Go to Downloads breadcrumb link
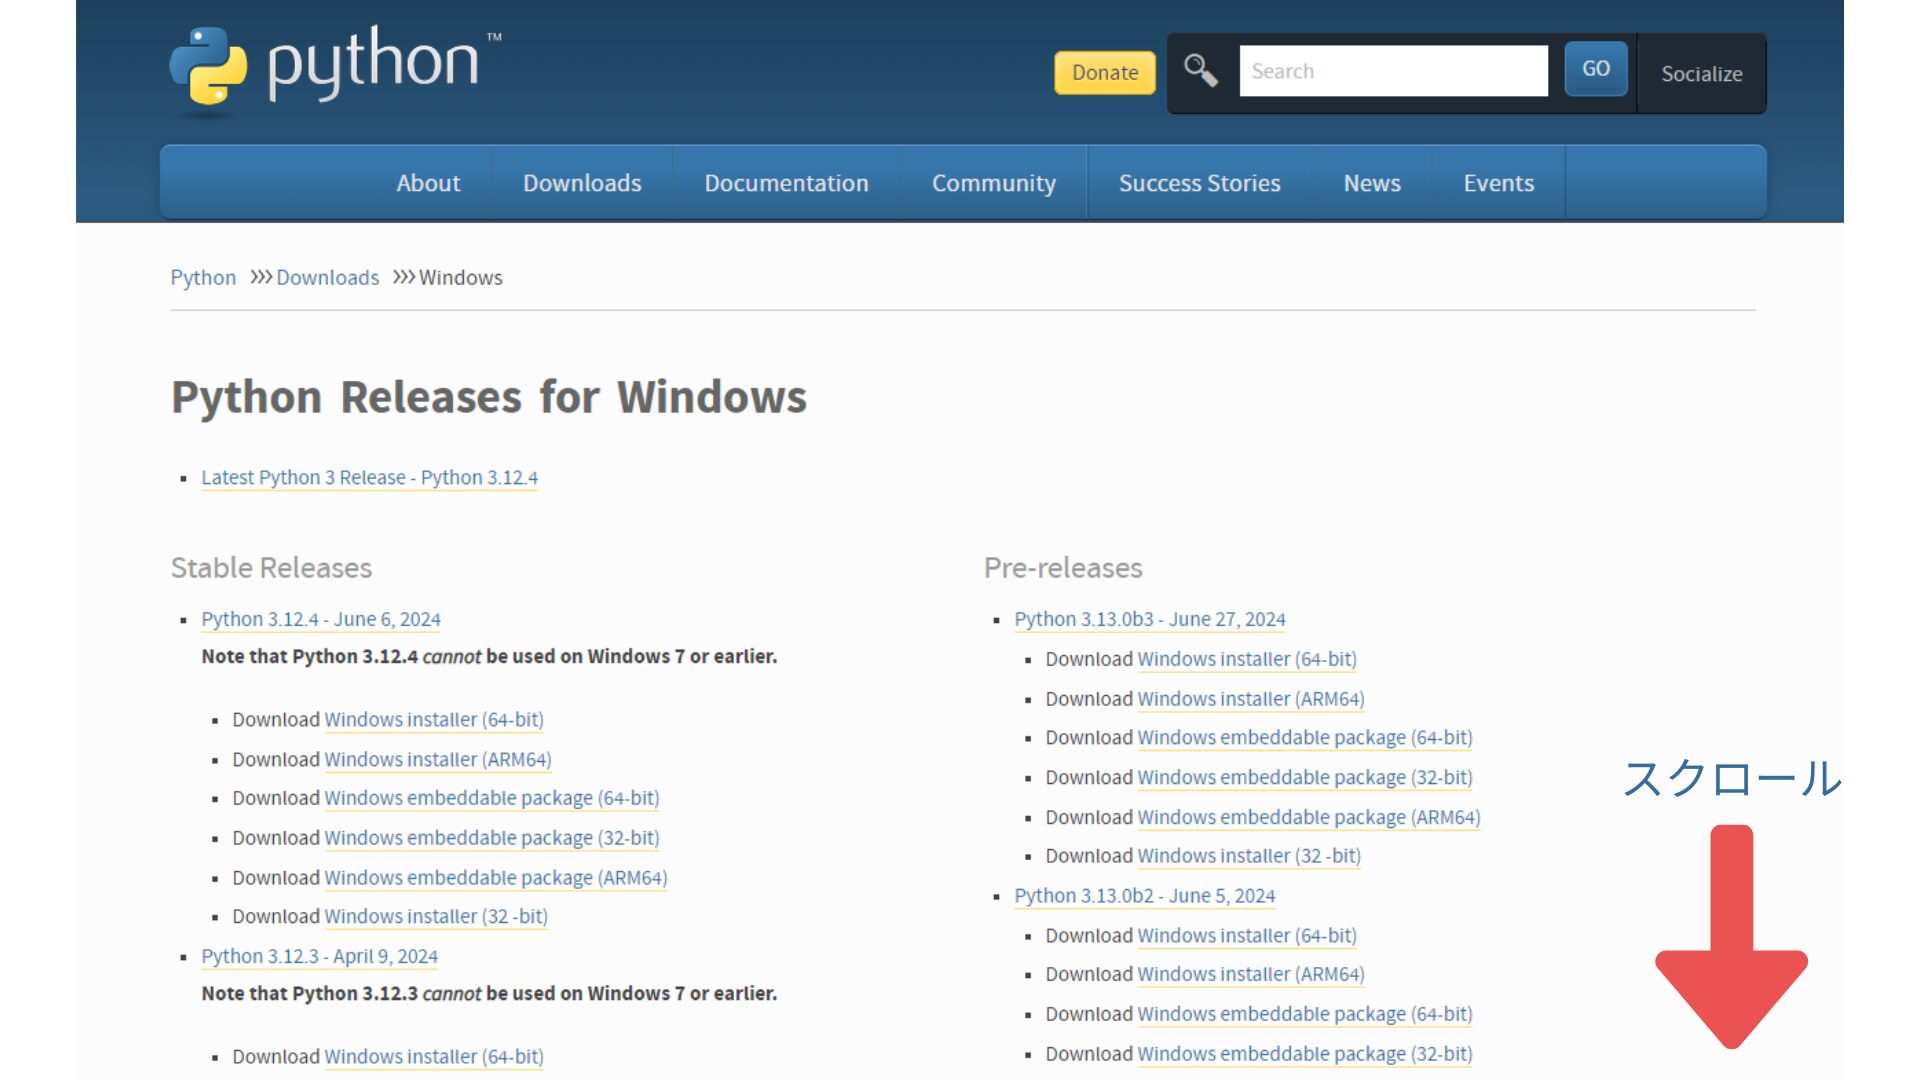 (328, 278)
